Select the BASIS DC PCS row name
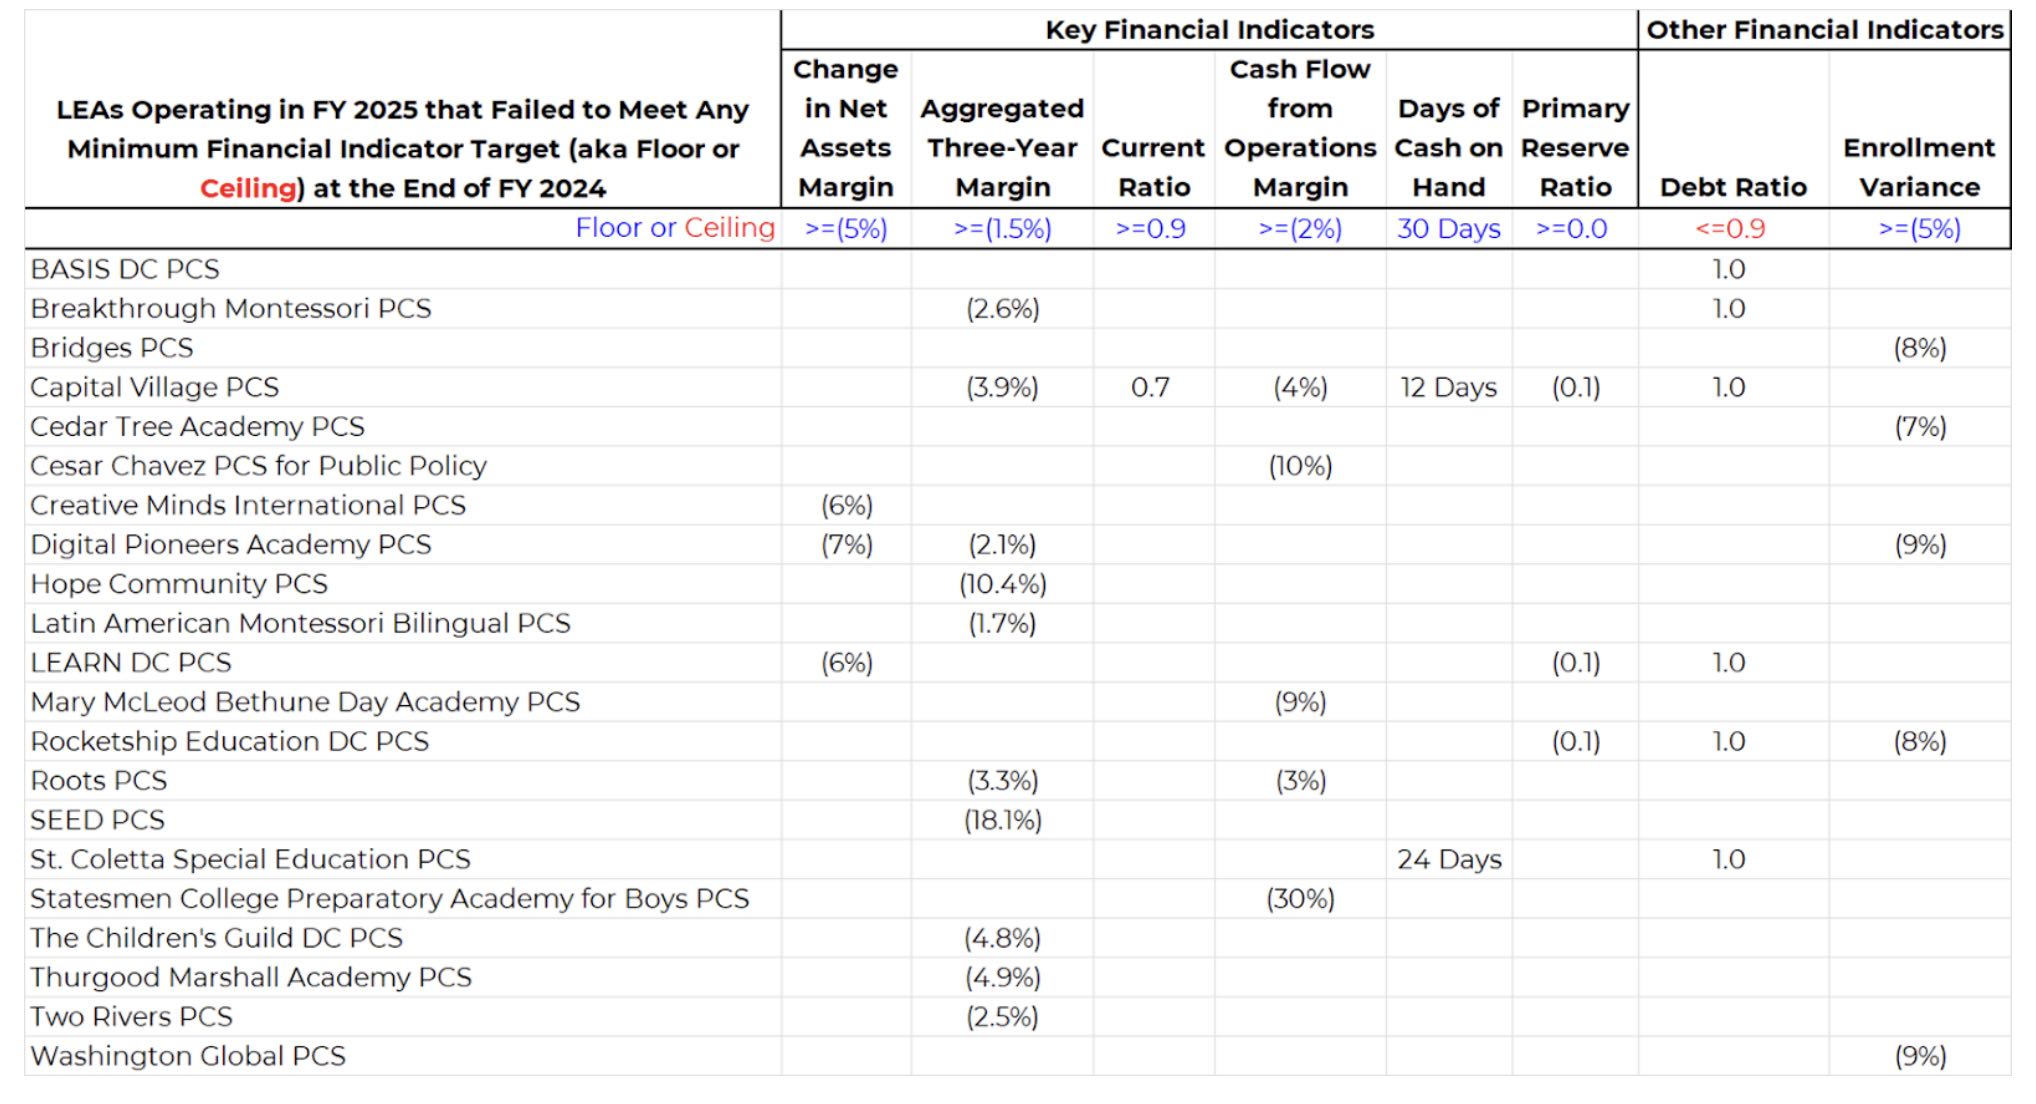2036x1104 pixels. [125, 269]
